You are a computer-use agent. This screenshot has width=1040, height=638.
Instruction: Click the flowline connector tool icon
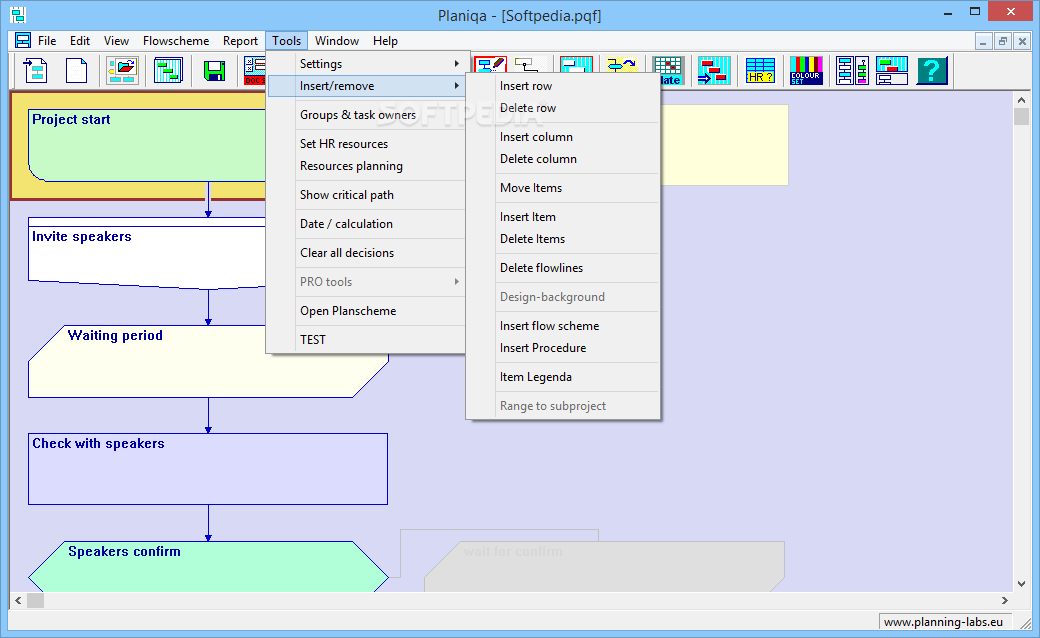click(x=528, y=64)
